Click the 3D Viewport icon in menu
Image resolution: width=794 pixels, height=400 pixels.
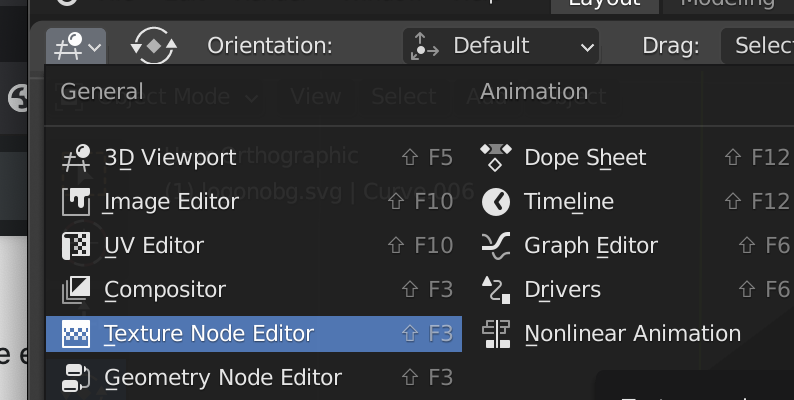pyautogui.click(x=76, y=158)
